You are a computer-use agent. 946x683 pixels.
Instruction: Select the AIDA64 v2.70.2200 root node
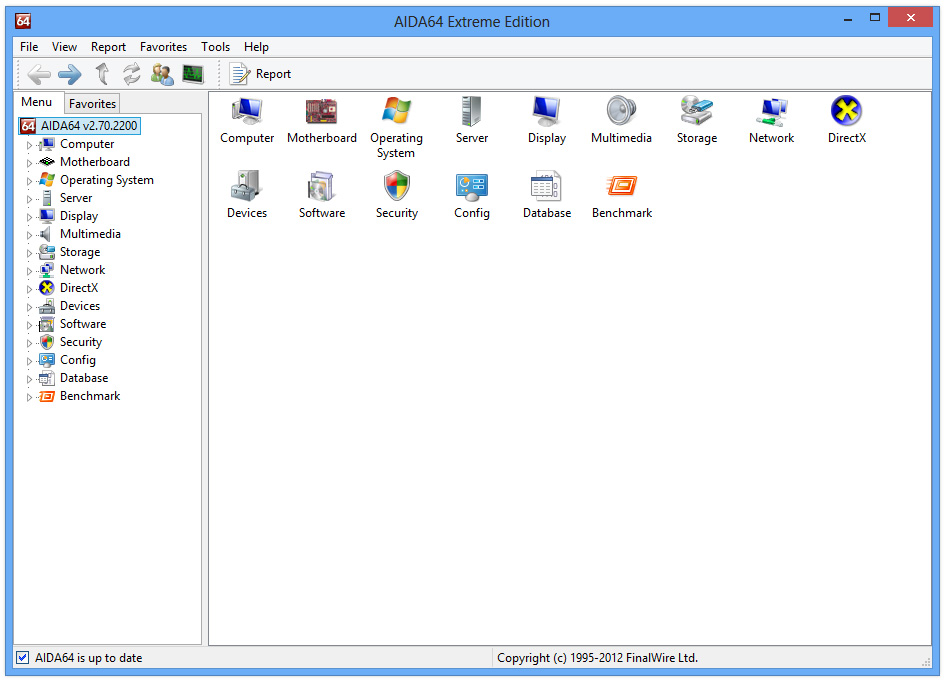click(89, 126)
